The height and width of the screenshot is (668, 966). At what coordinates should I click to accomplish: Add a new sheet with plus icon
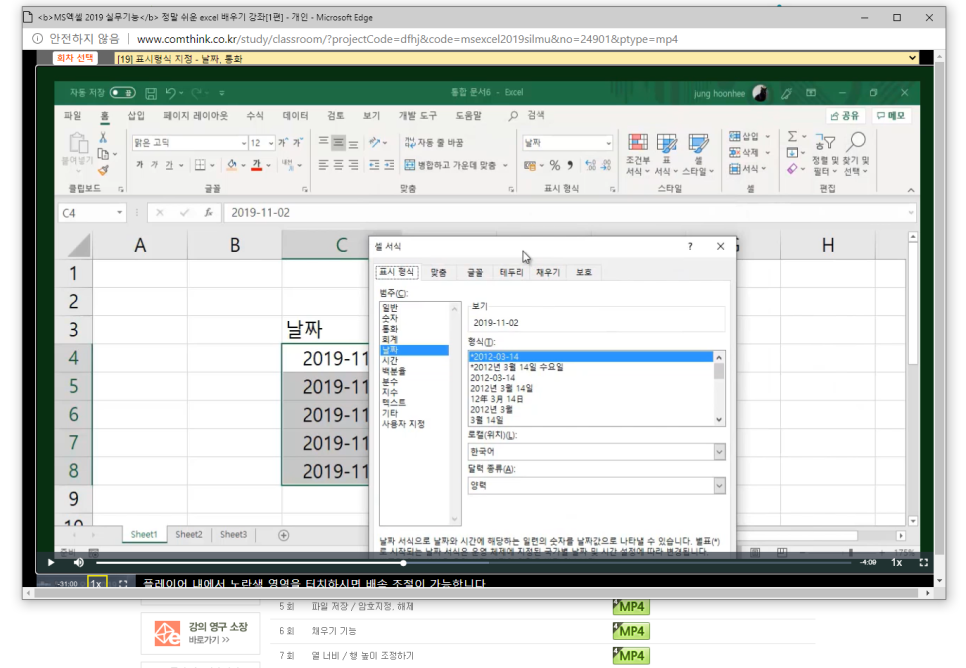point(283,535)
